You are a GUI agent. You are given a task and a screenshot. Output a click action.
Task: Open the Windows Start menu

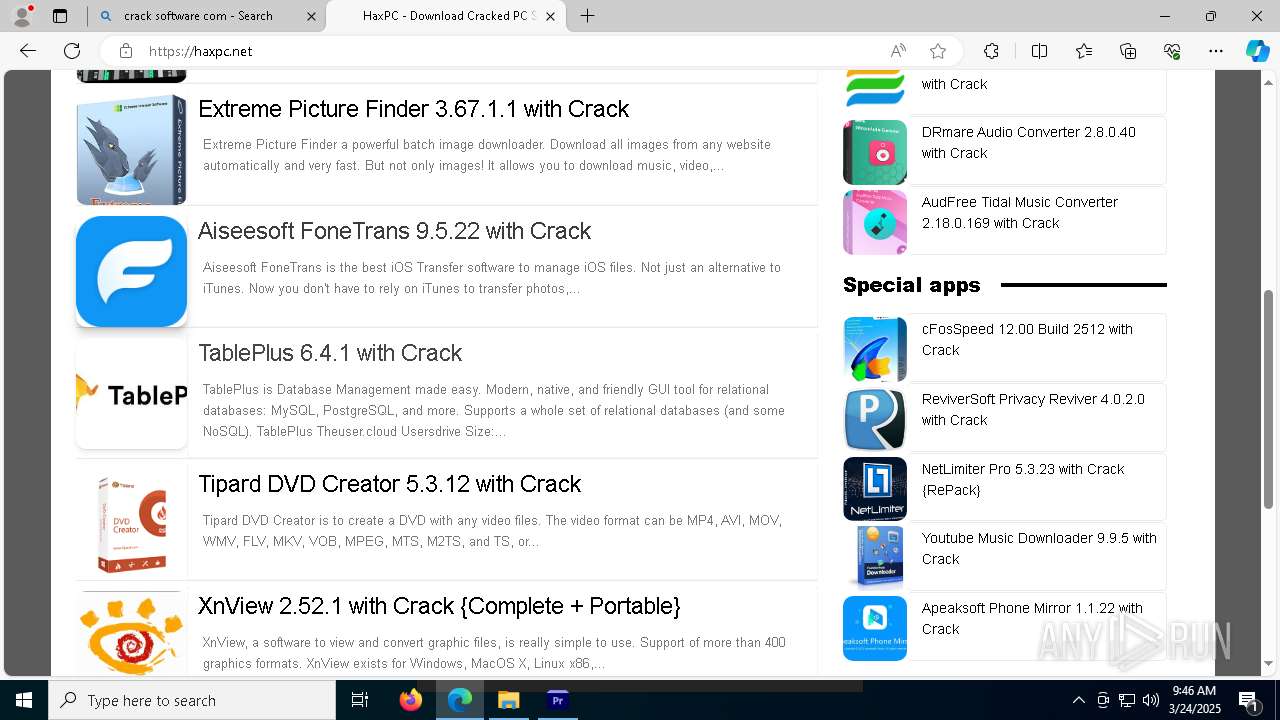click(24, 700)
